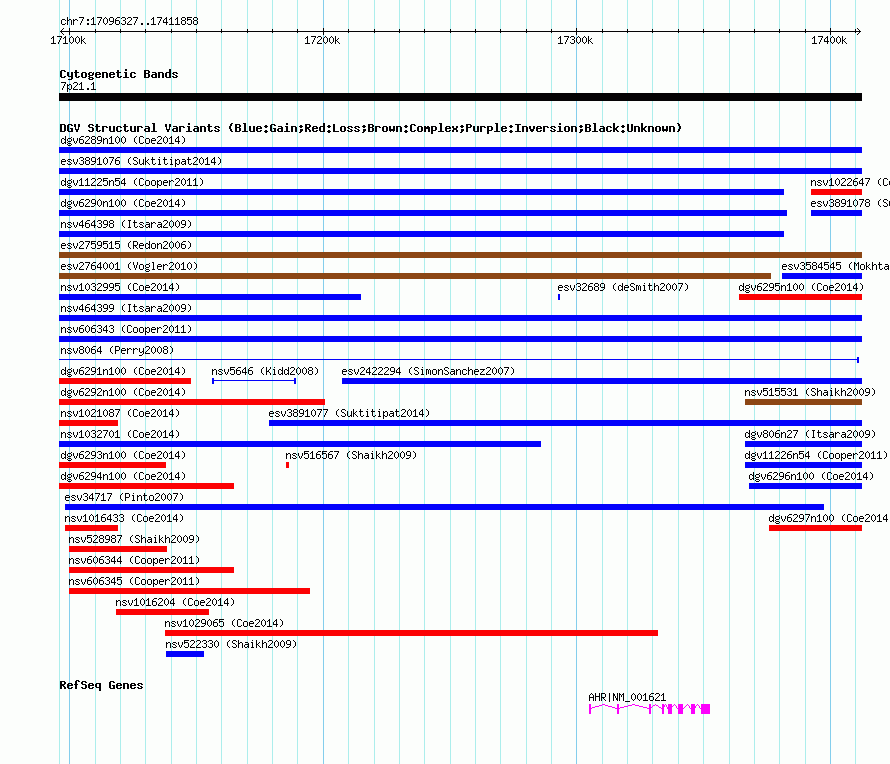The height and width of the screenshot is (764, 890).
Task: Click the AHR|NM_001621 gene label
Action: 627,697
